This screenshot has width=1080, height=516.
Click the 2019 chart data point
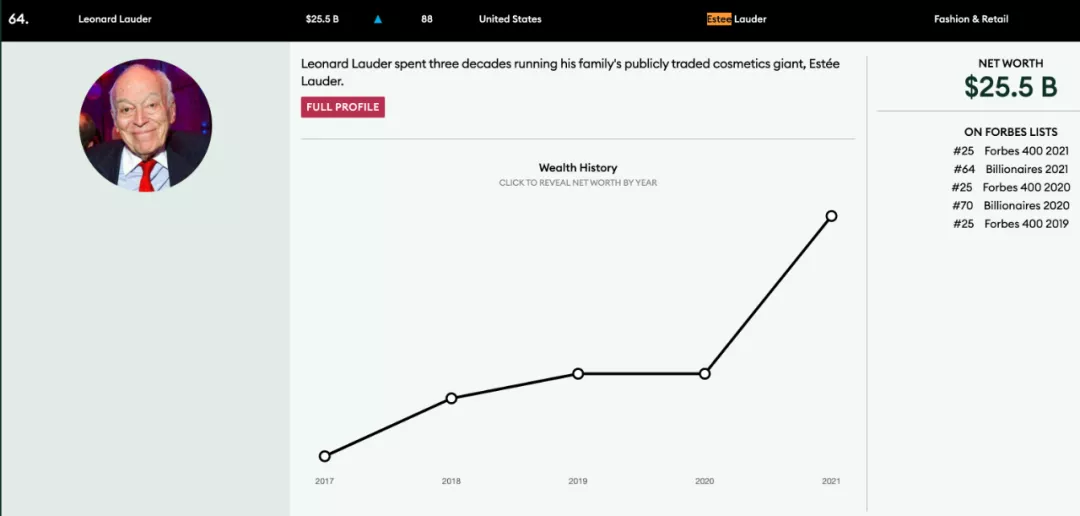pyautogui.click(x=578, y=373)
